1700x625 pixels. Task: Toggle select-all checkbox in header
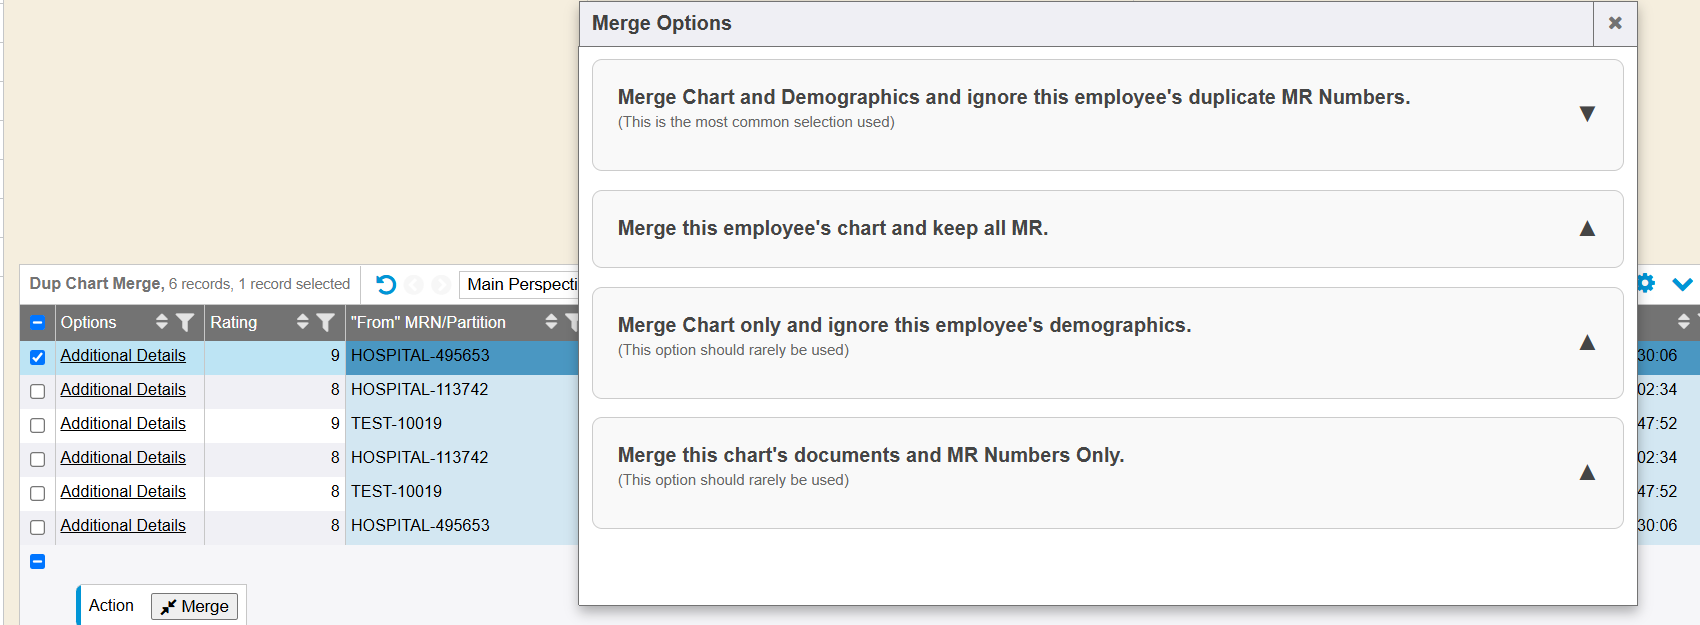point(38,323)
